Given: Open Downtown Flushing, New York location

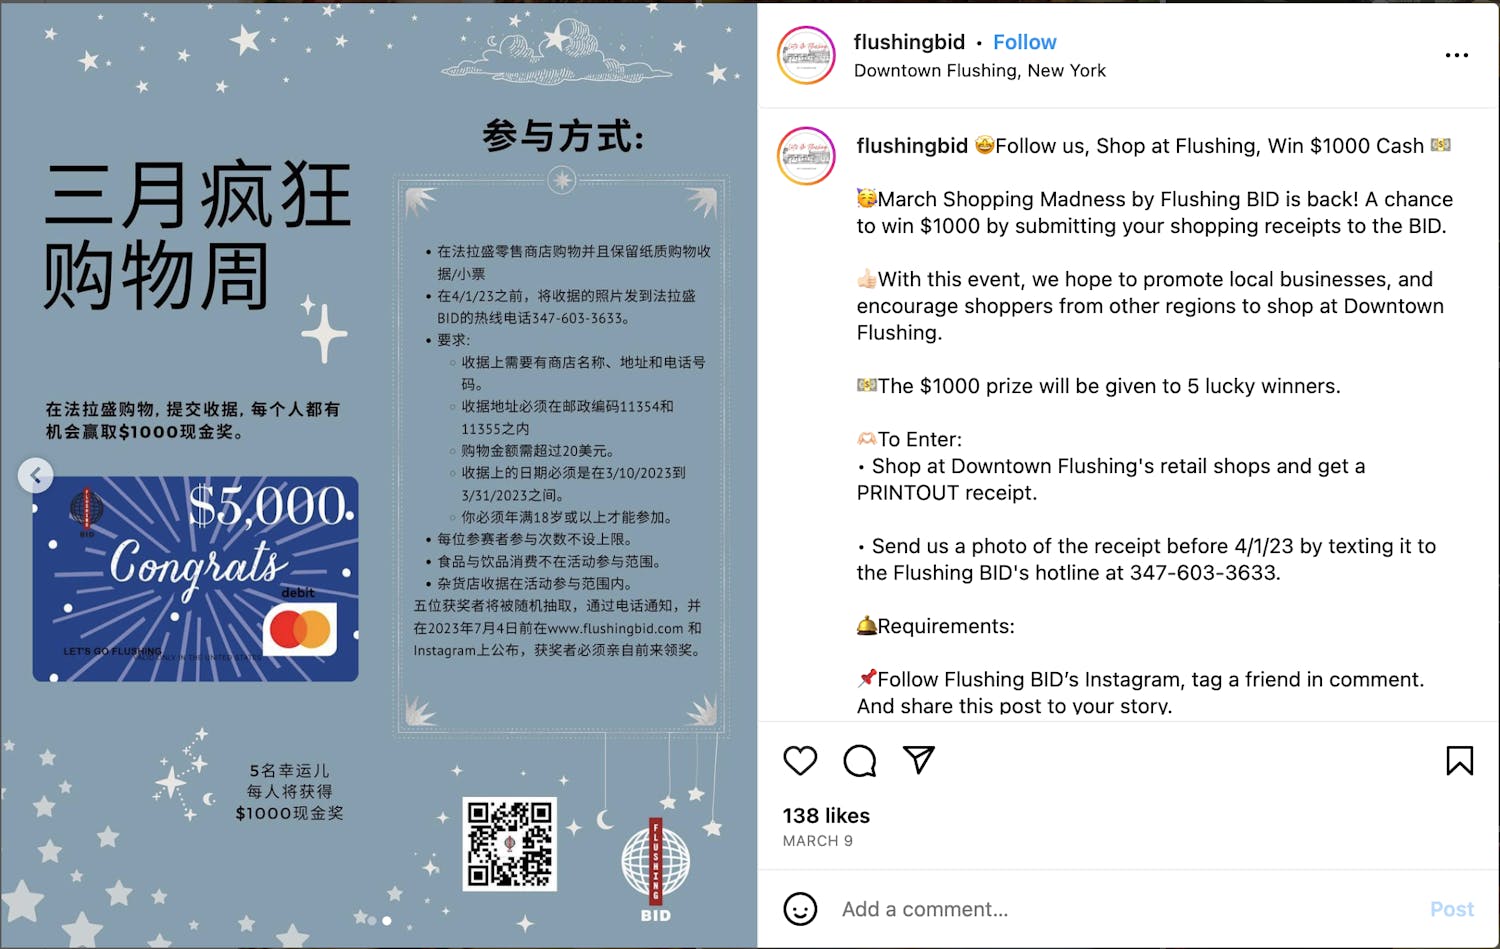Looking at the screenshot, I should [x=980, y=71].
